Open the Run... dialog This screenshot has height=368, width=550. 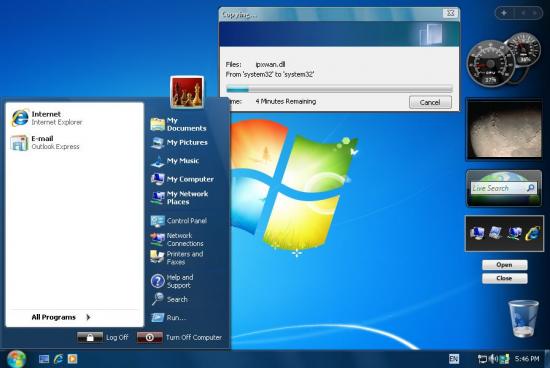169,317
